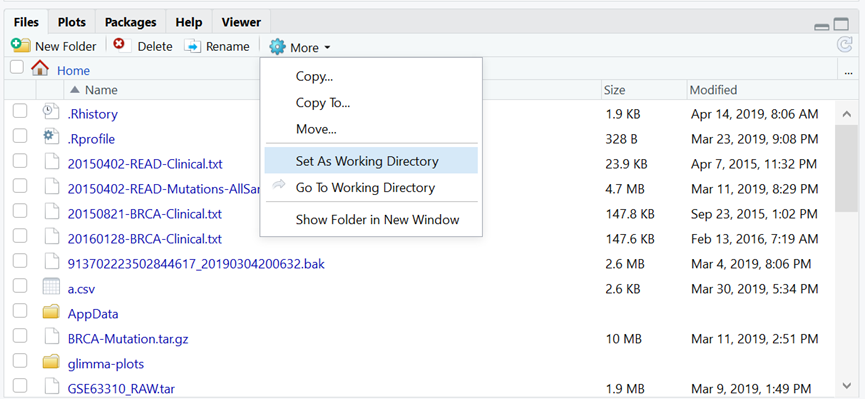Screen dimensions: 865x399
Task: Click the minimize pane icon
Action: click(822, 26)
